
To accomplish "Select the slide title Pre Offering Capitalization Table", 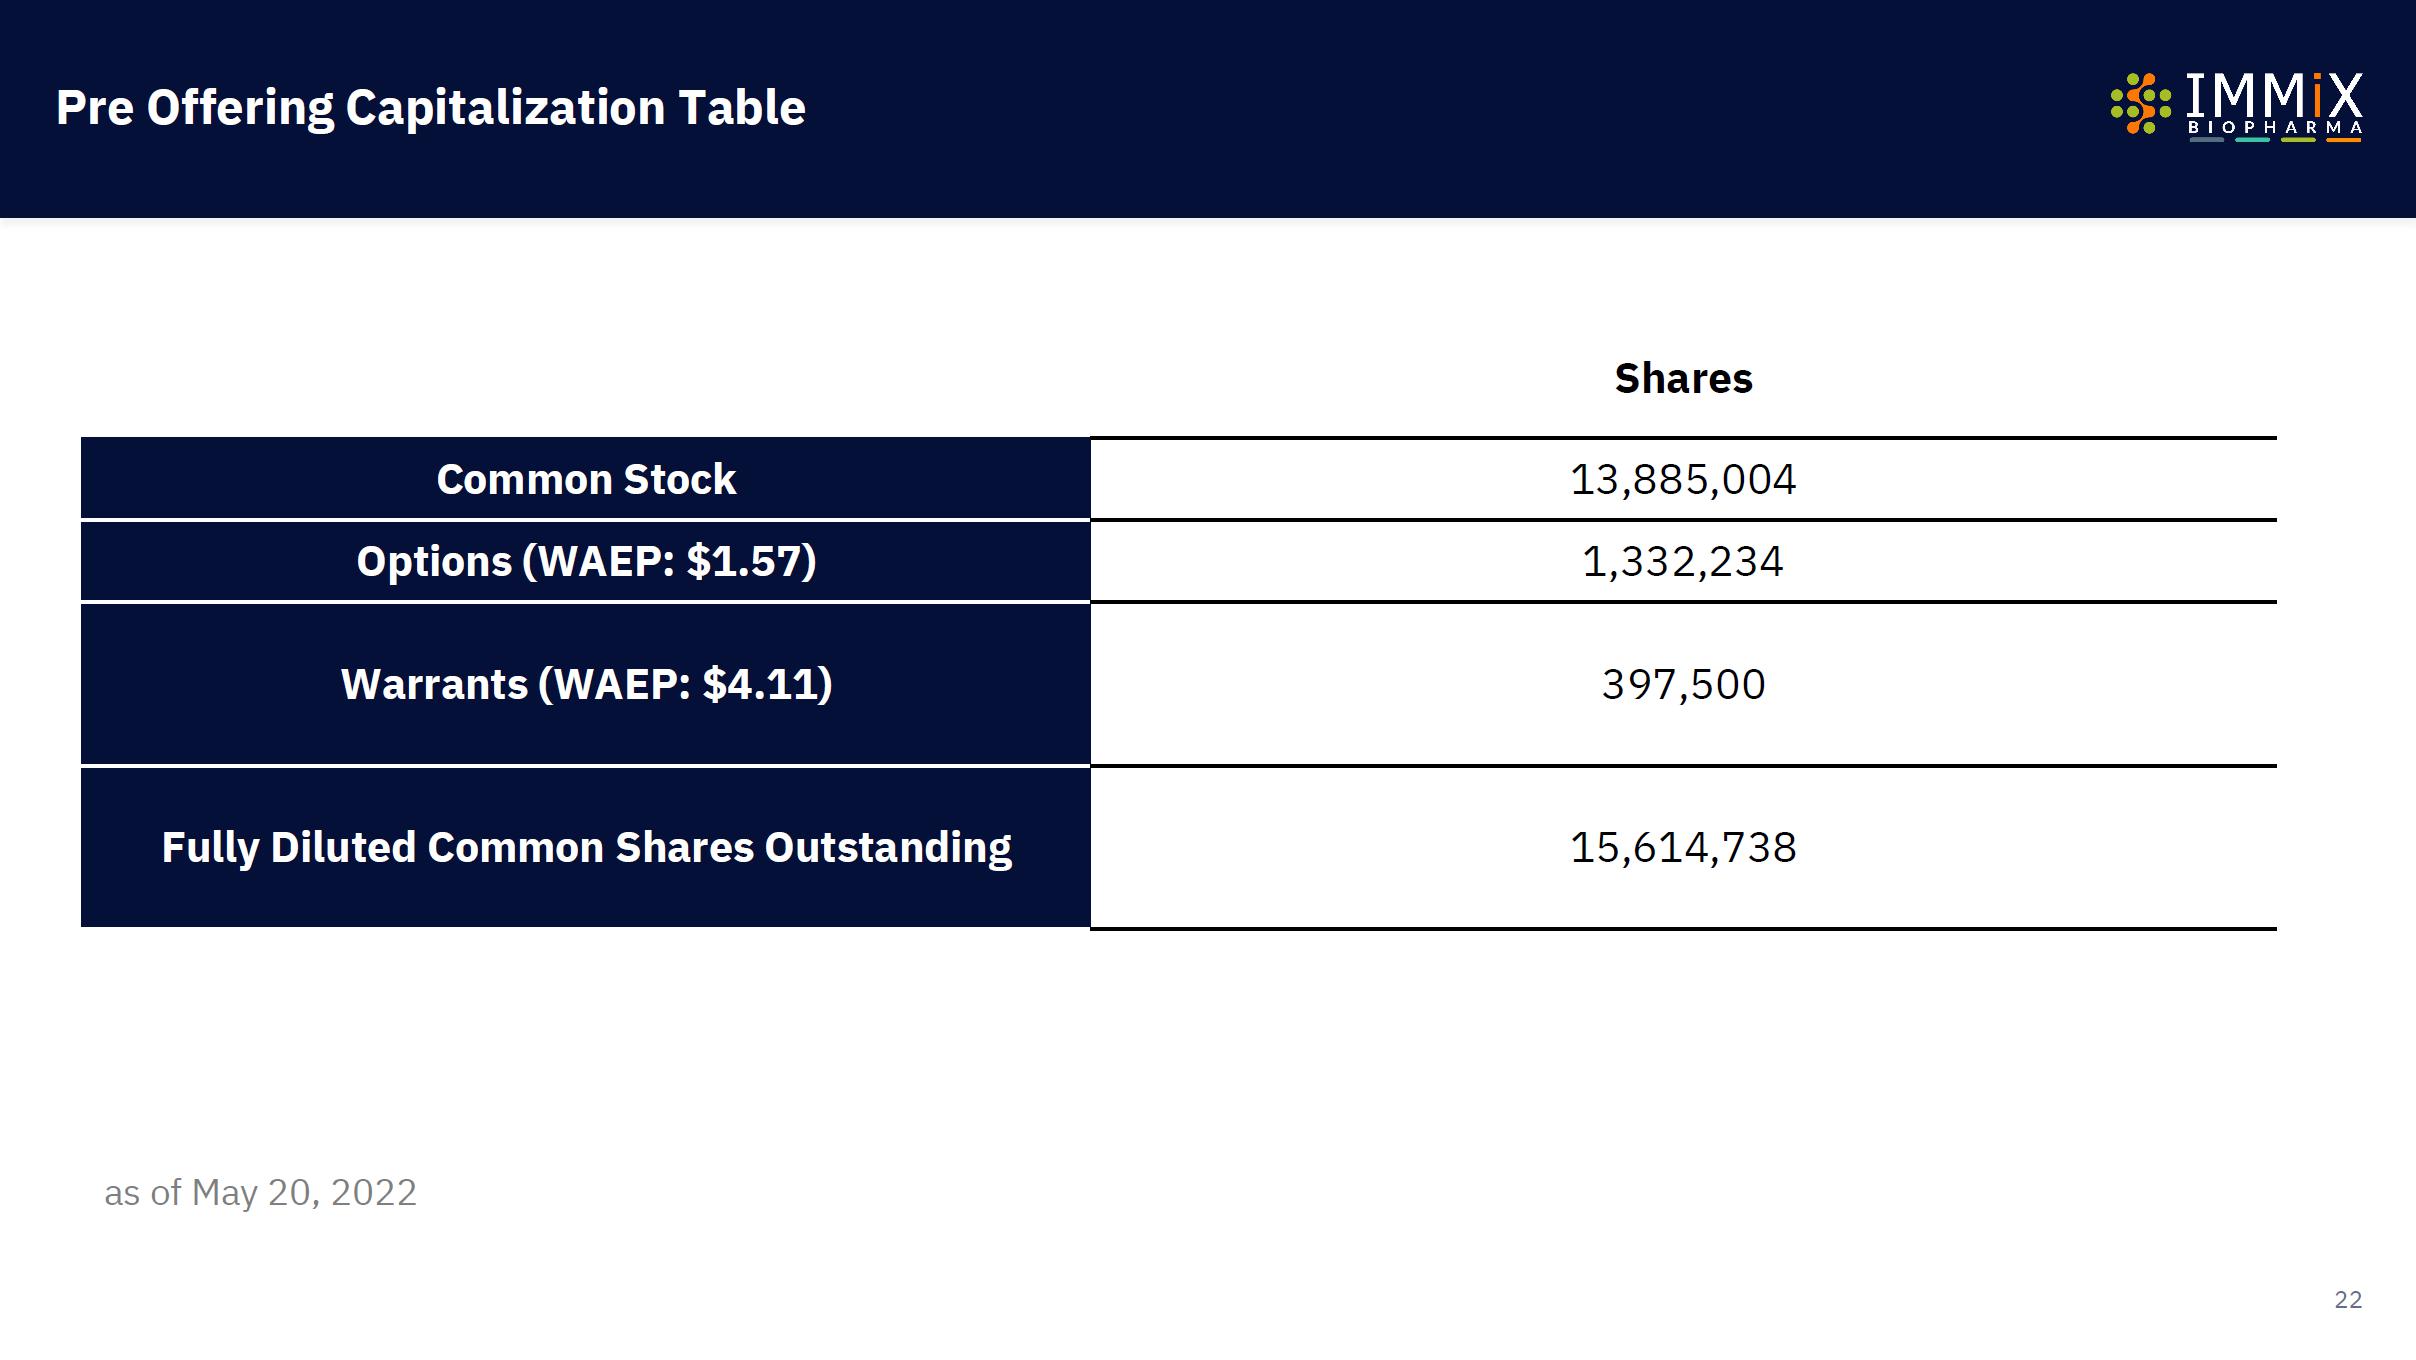I will coord(430,108).
